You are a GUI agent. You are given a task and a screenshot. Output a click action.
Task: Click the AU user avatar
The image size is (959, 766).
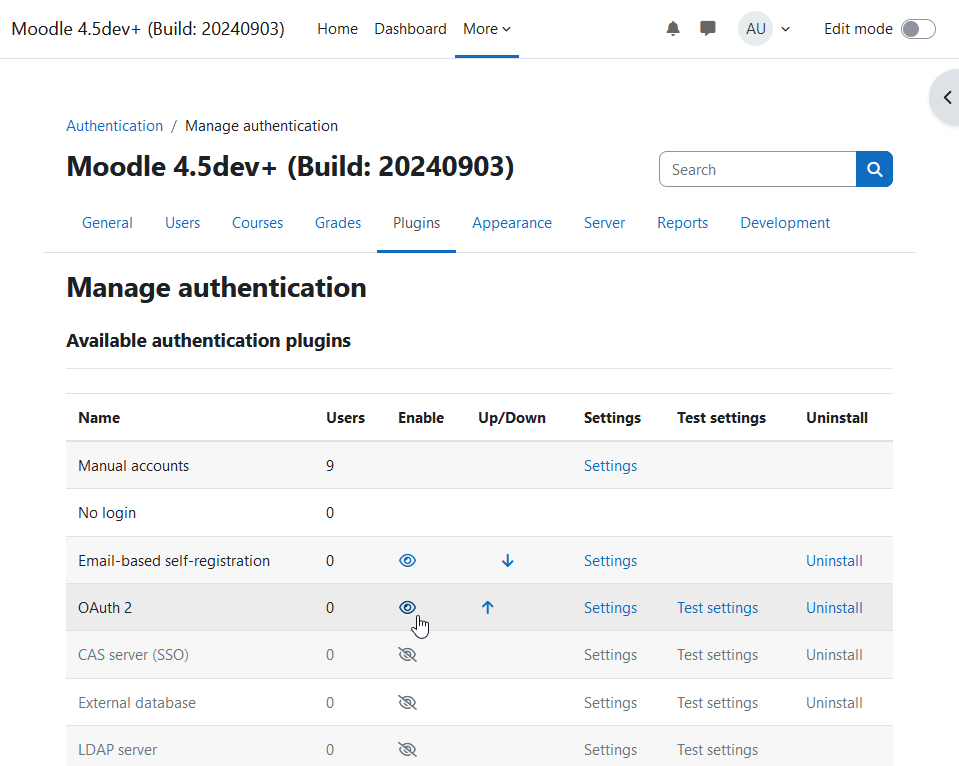[x=755, y=29]
